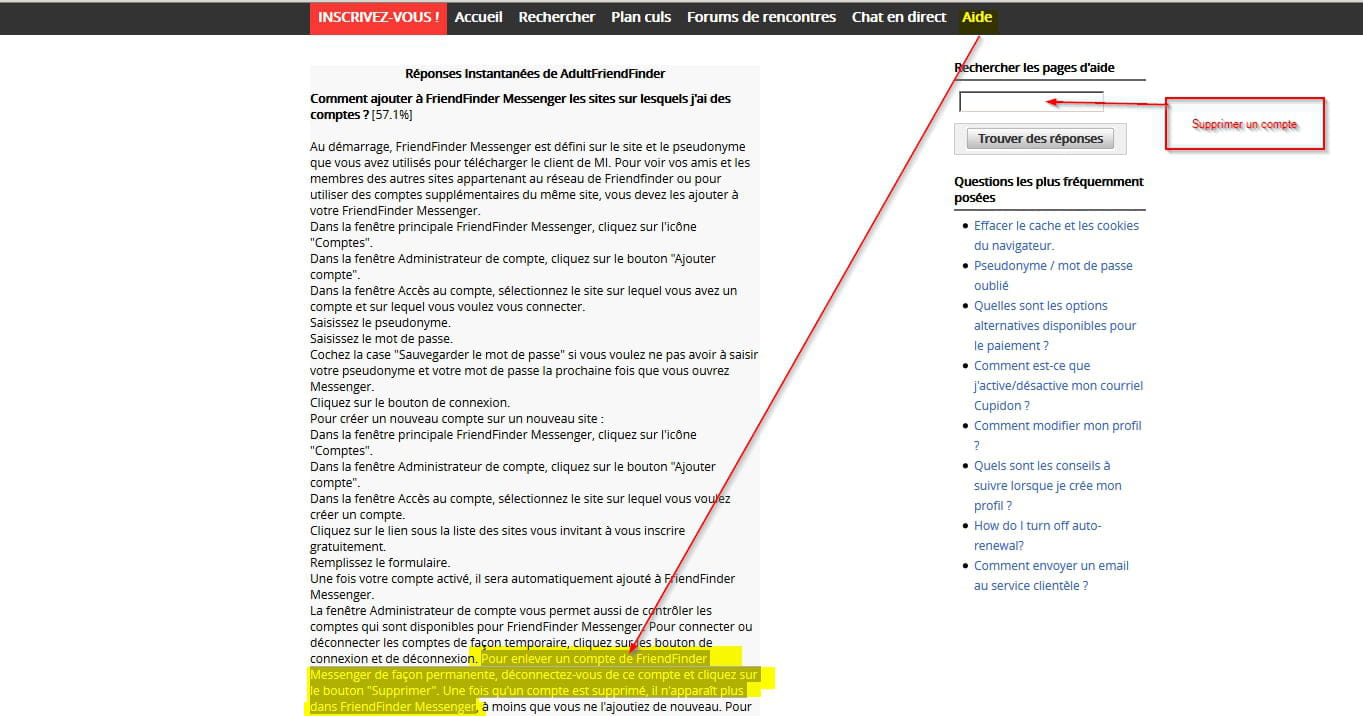The width and height of the screenshot is (1363, 716).
Task: Go to the Accueil page
Action: pyautogui.click(x=478, y=17)
